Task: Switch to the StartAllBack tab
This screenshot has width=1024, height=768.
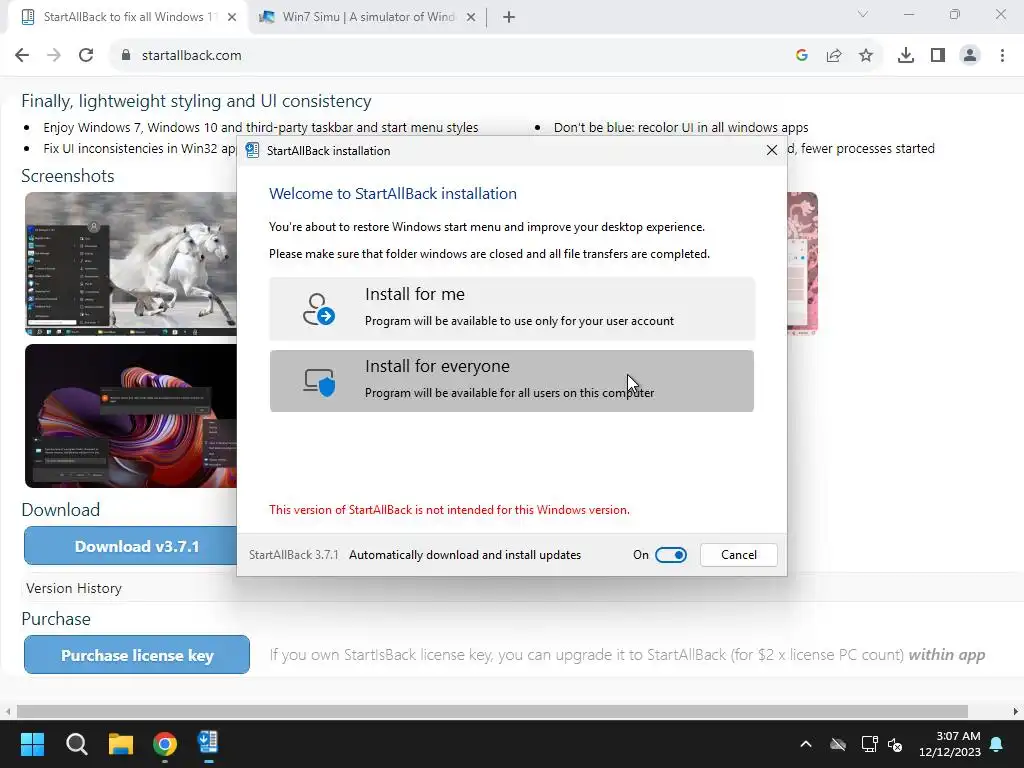Action: [127, 17]
